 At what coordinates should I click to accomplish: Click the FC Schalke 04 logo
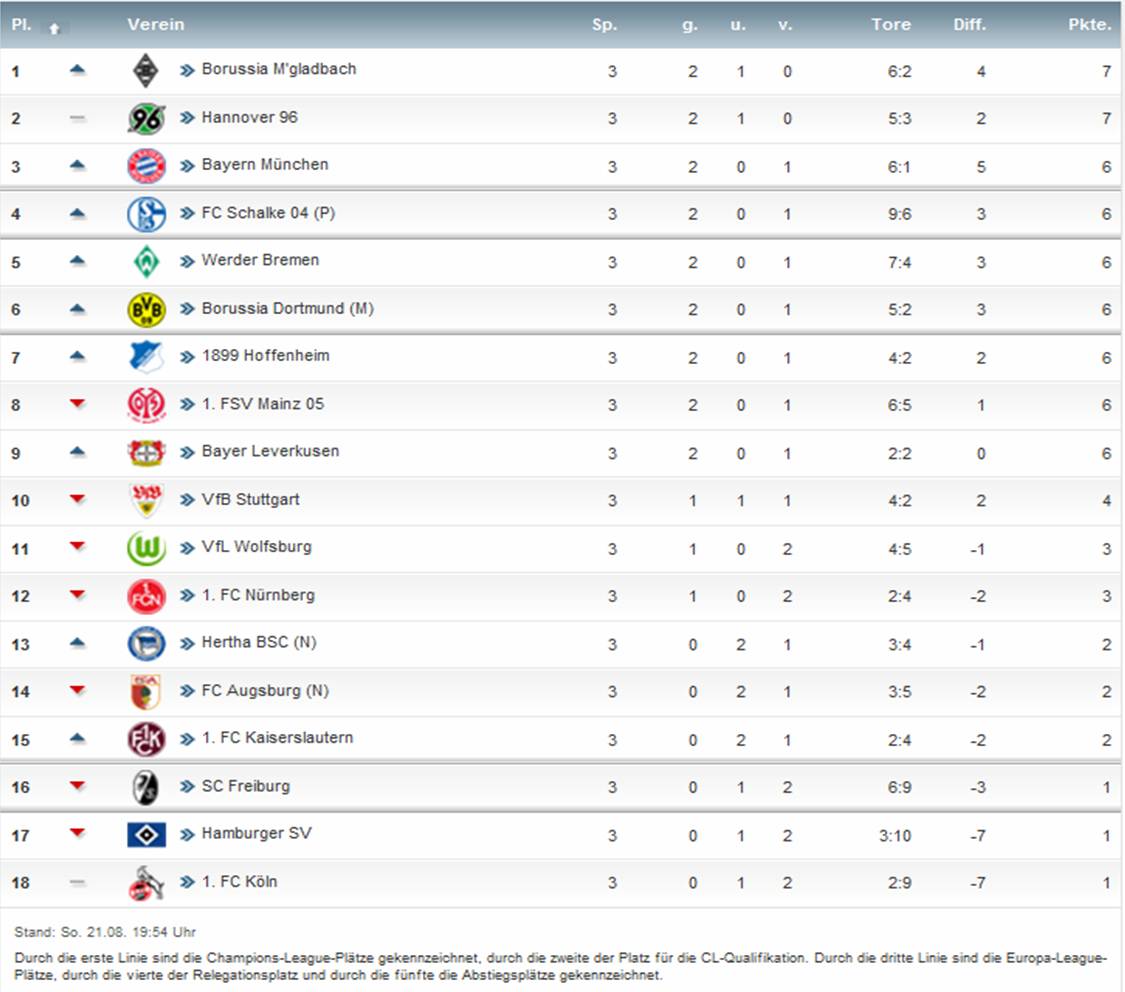pos(146,214)
